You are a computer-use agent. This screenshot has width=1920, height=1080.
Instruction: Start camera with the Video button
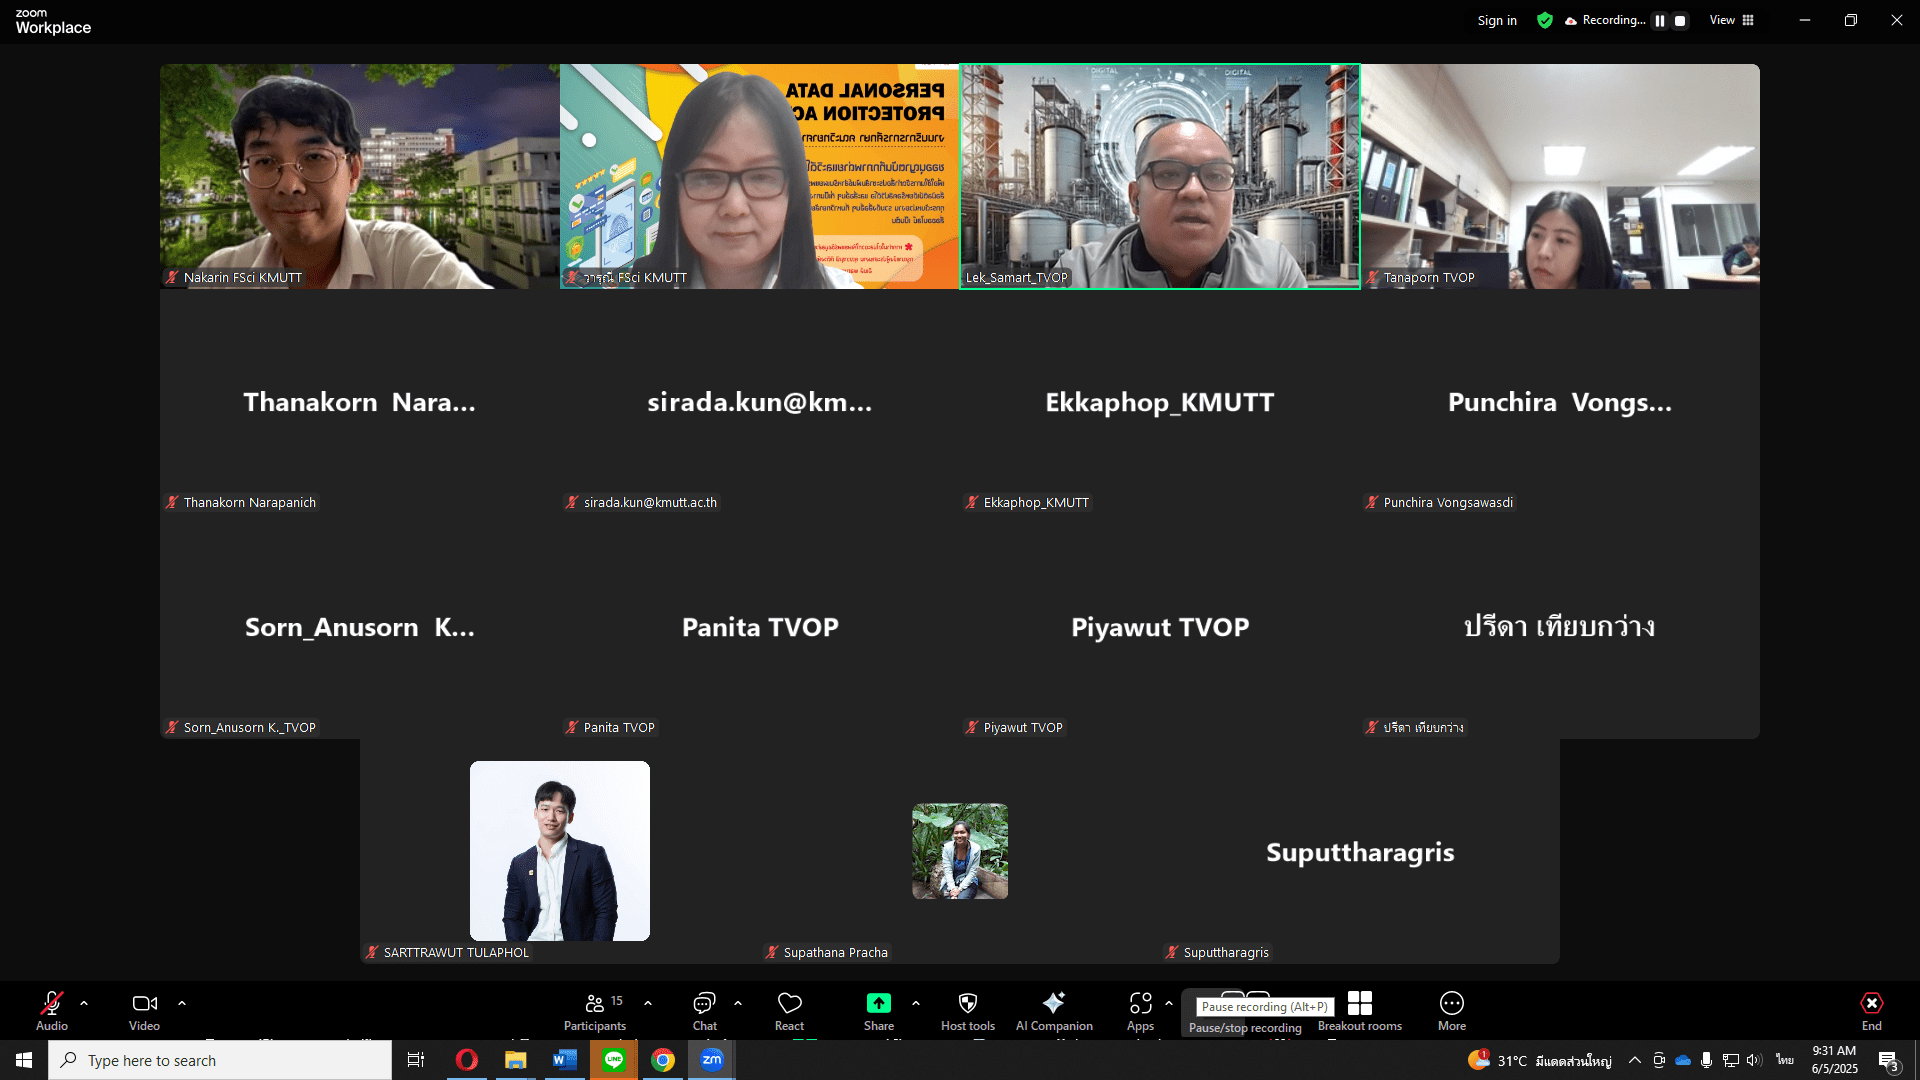coord(144,1010)
